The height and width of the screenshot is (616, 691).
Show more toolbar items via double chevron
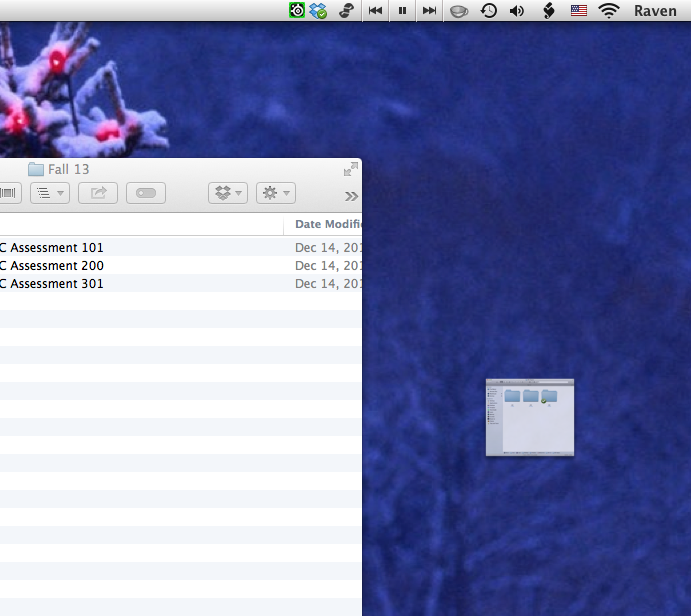pos(351,196)
